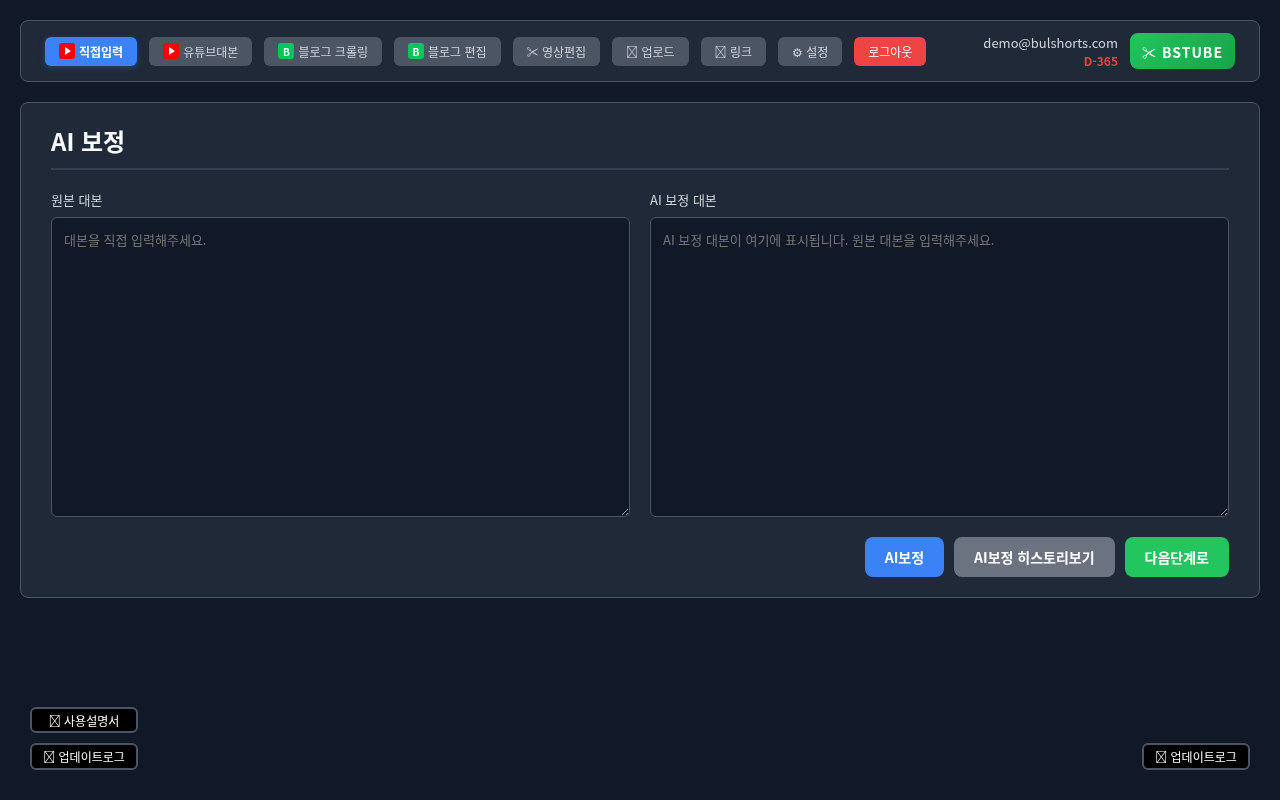The image size is (1280, 800).
Task: Open 블로그 크롤링 from the navigation bar
Action: [322, 52]
